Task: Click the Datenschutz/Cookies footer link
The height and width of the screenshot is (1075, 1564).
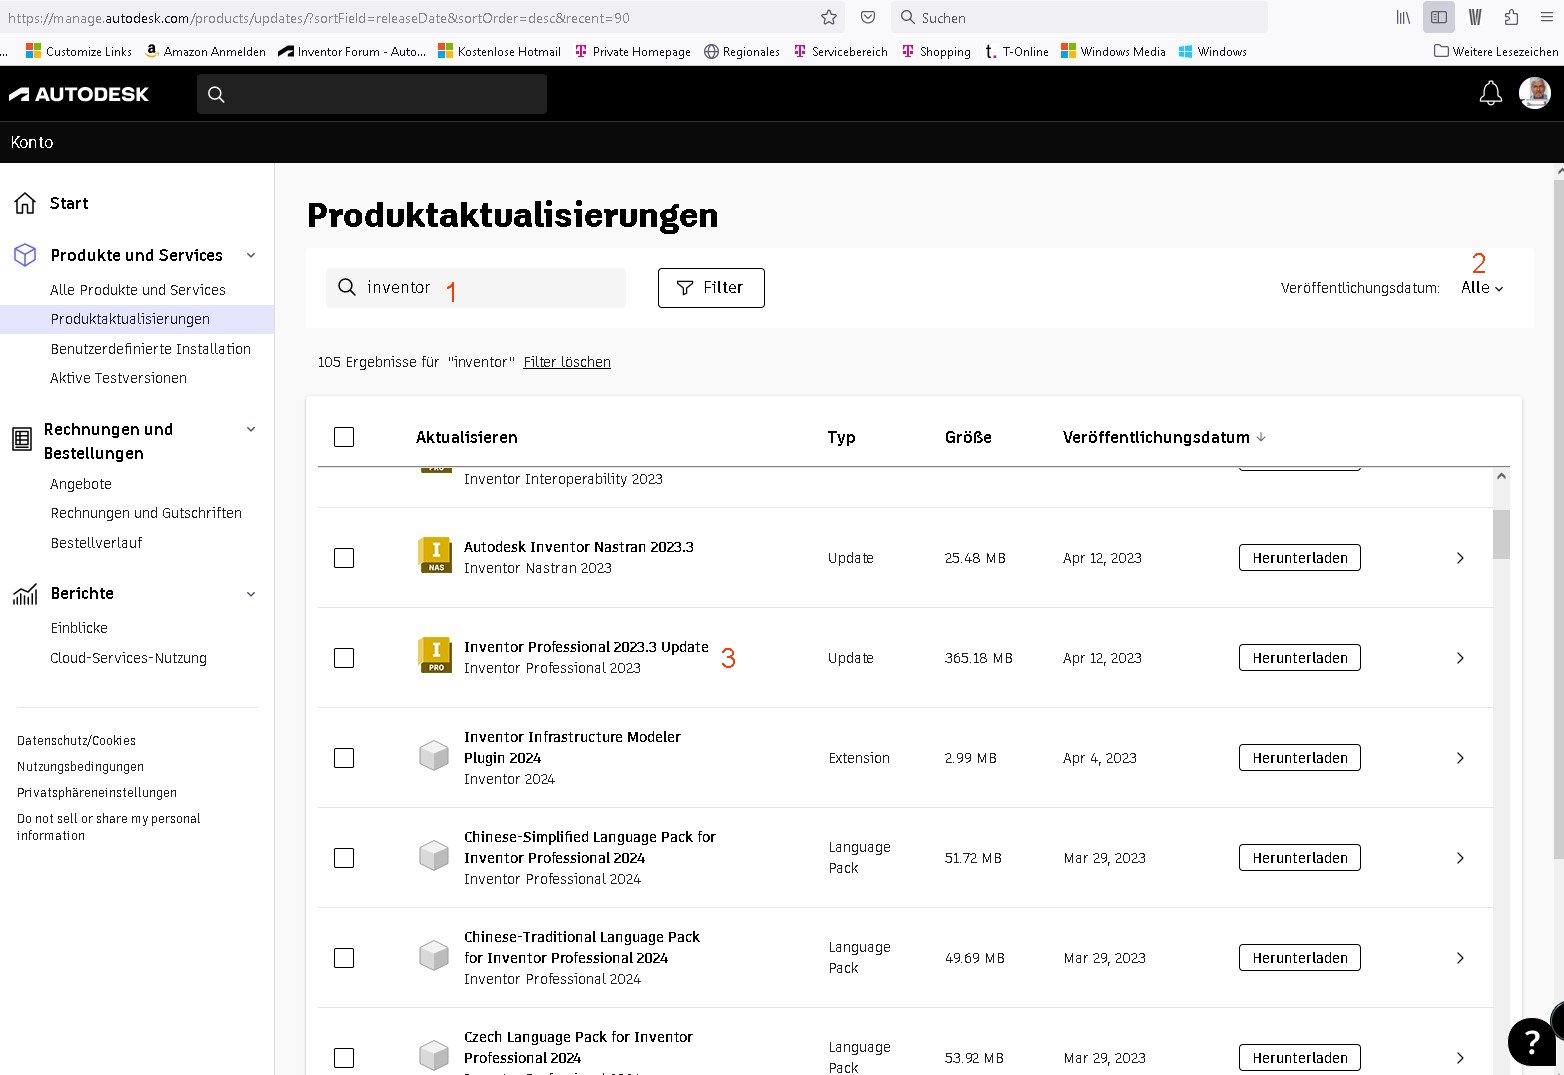Action: pyautogui.click(x=76, y=741)
